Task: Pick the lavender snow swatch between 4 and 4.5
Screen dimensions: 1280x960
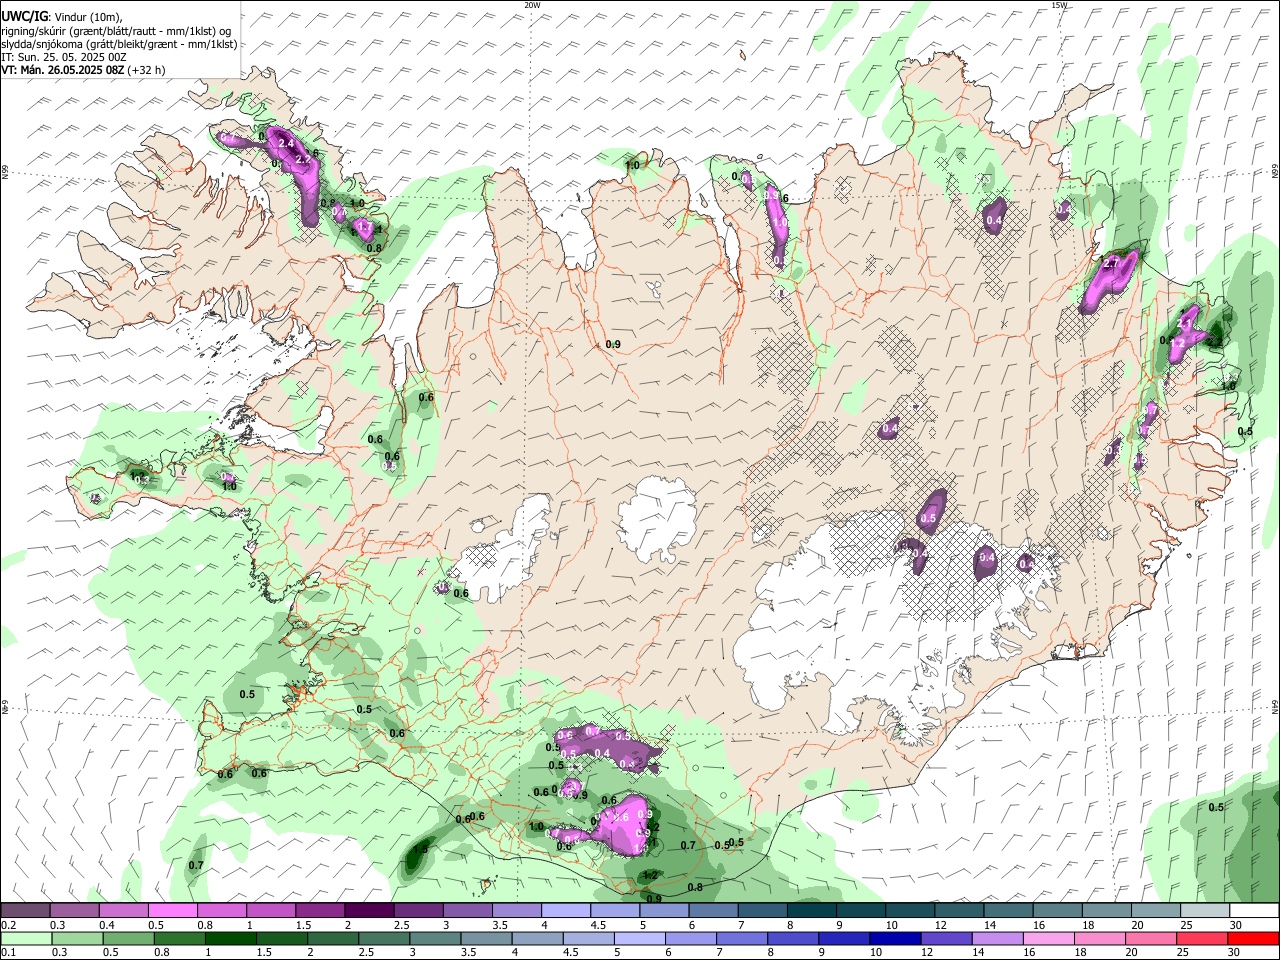Action: click(x=566, y=911)
